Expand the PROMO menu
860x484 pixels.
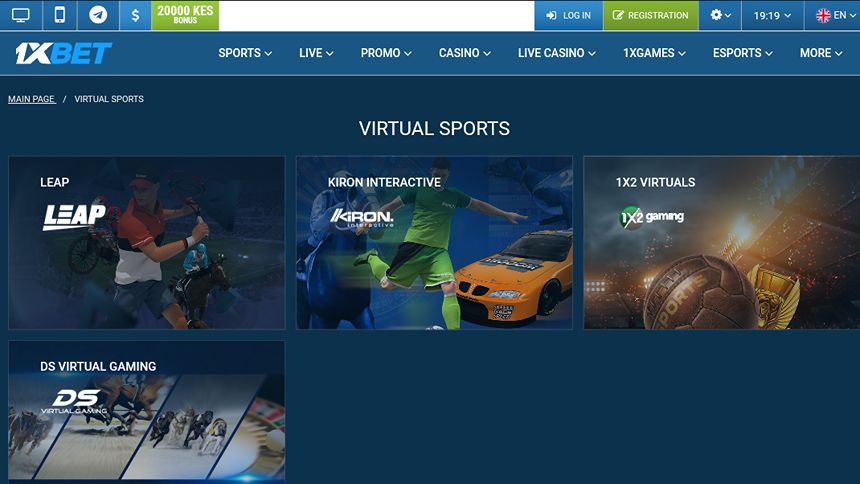point(386,53)
